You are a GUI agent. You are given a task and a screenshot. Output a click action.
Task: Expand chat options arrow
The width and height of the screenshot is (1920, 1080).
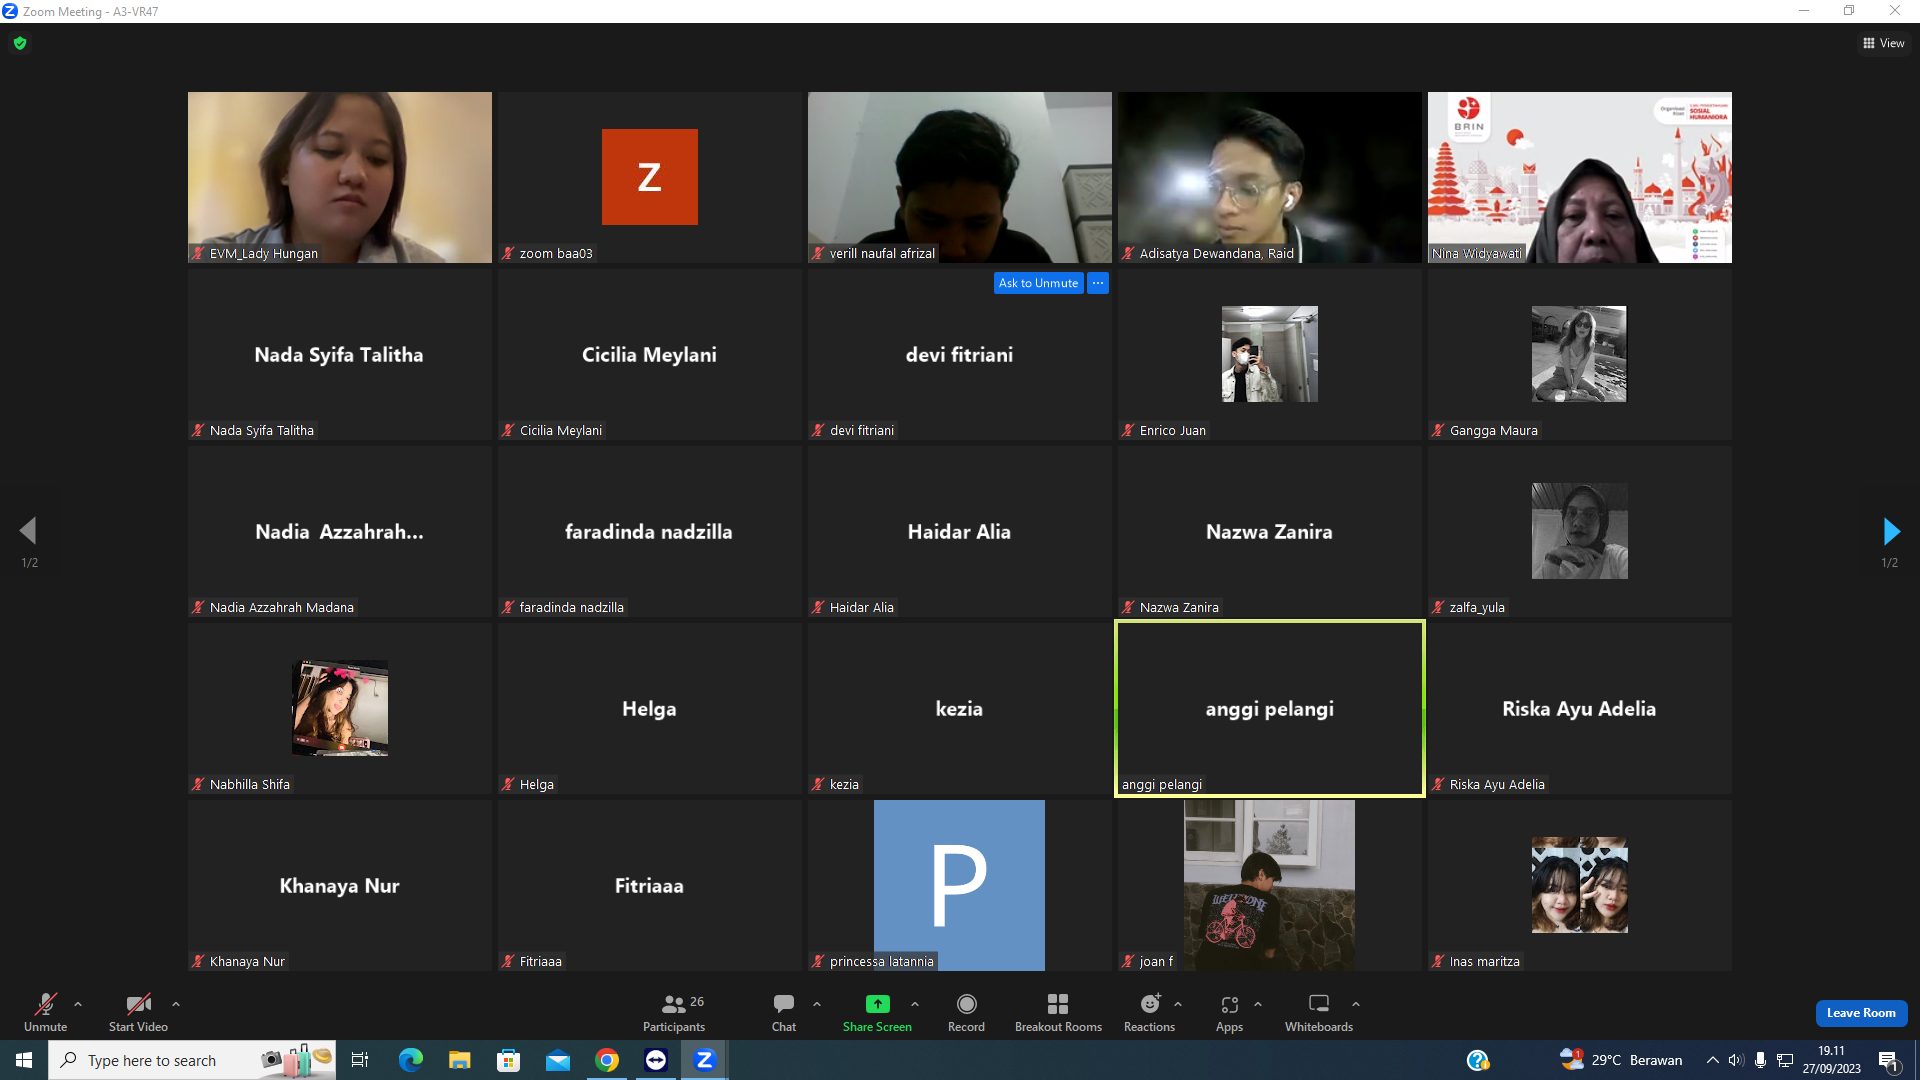click(817, 1004)
